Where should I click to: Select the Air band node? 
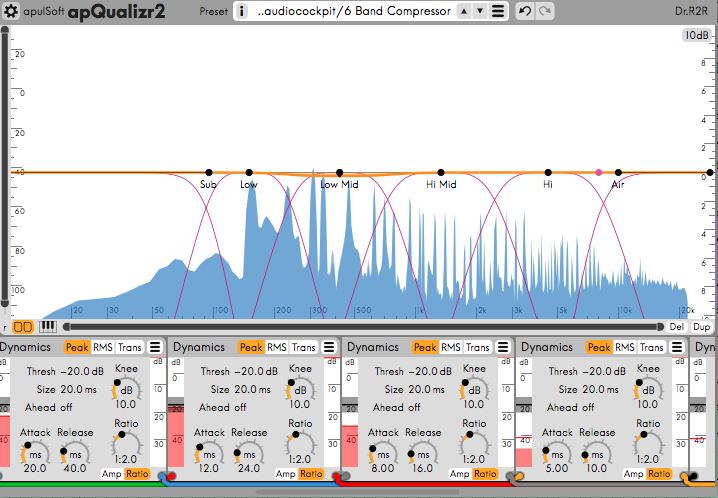coord(618,173)
